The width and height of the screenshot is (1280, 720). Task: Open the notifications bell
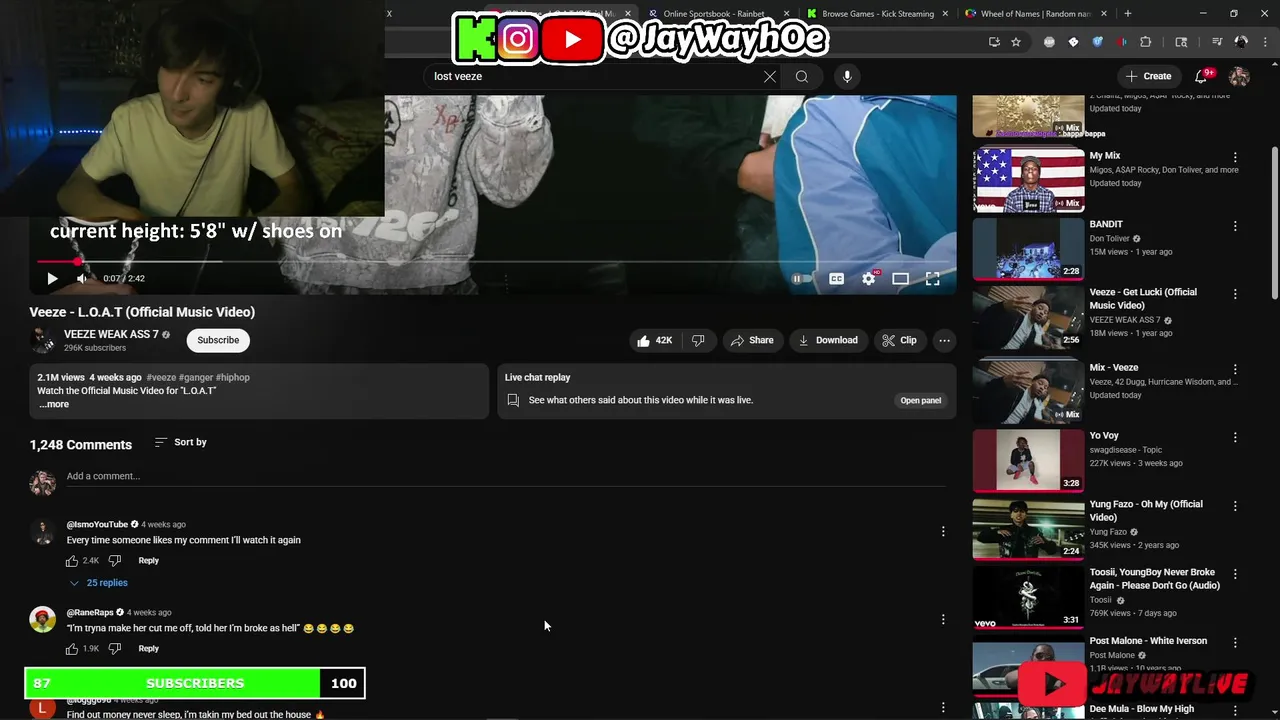[x=1202, y=76]
